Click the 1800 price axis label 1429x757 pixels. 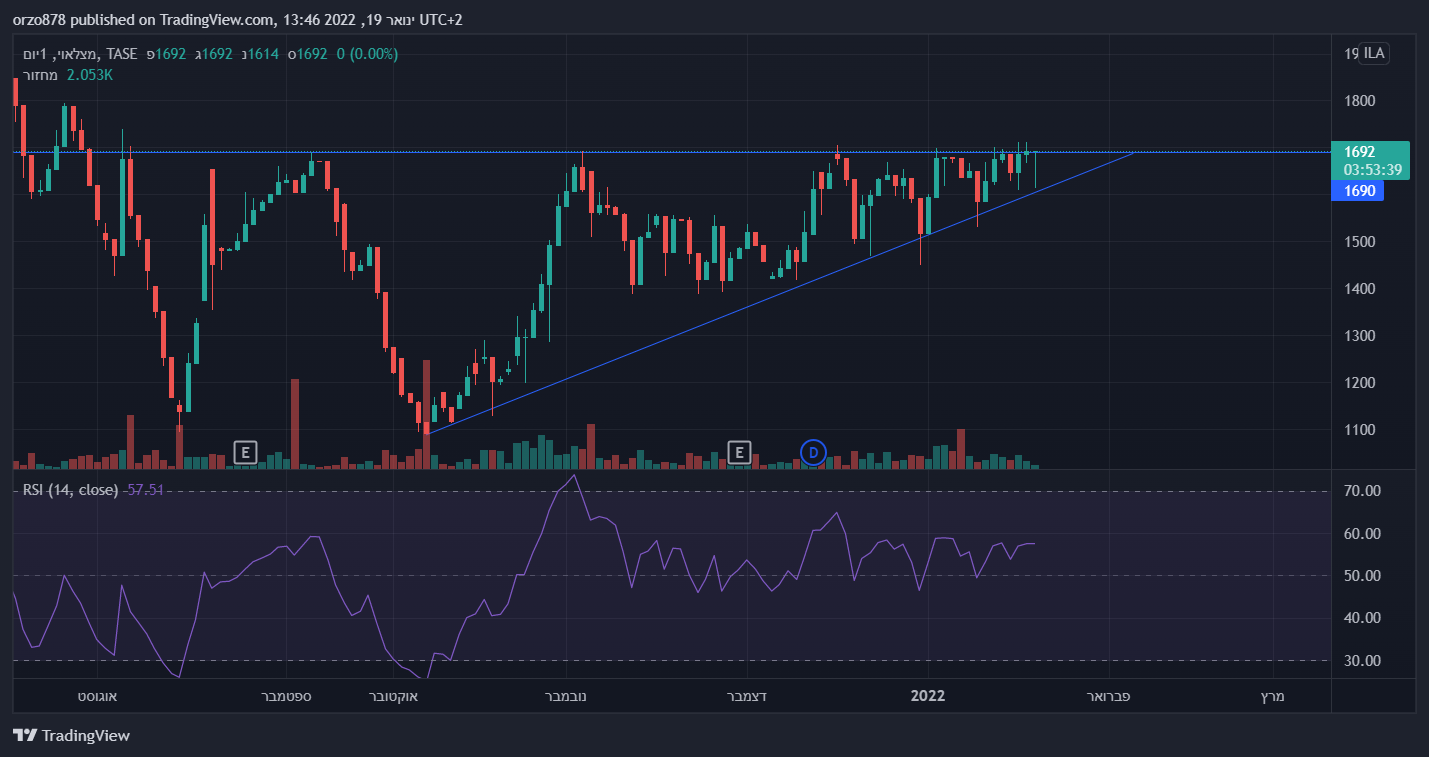1360,101
